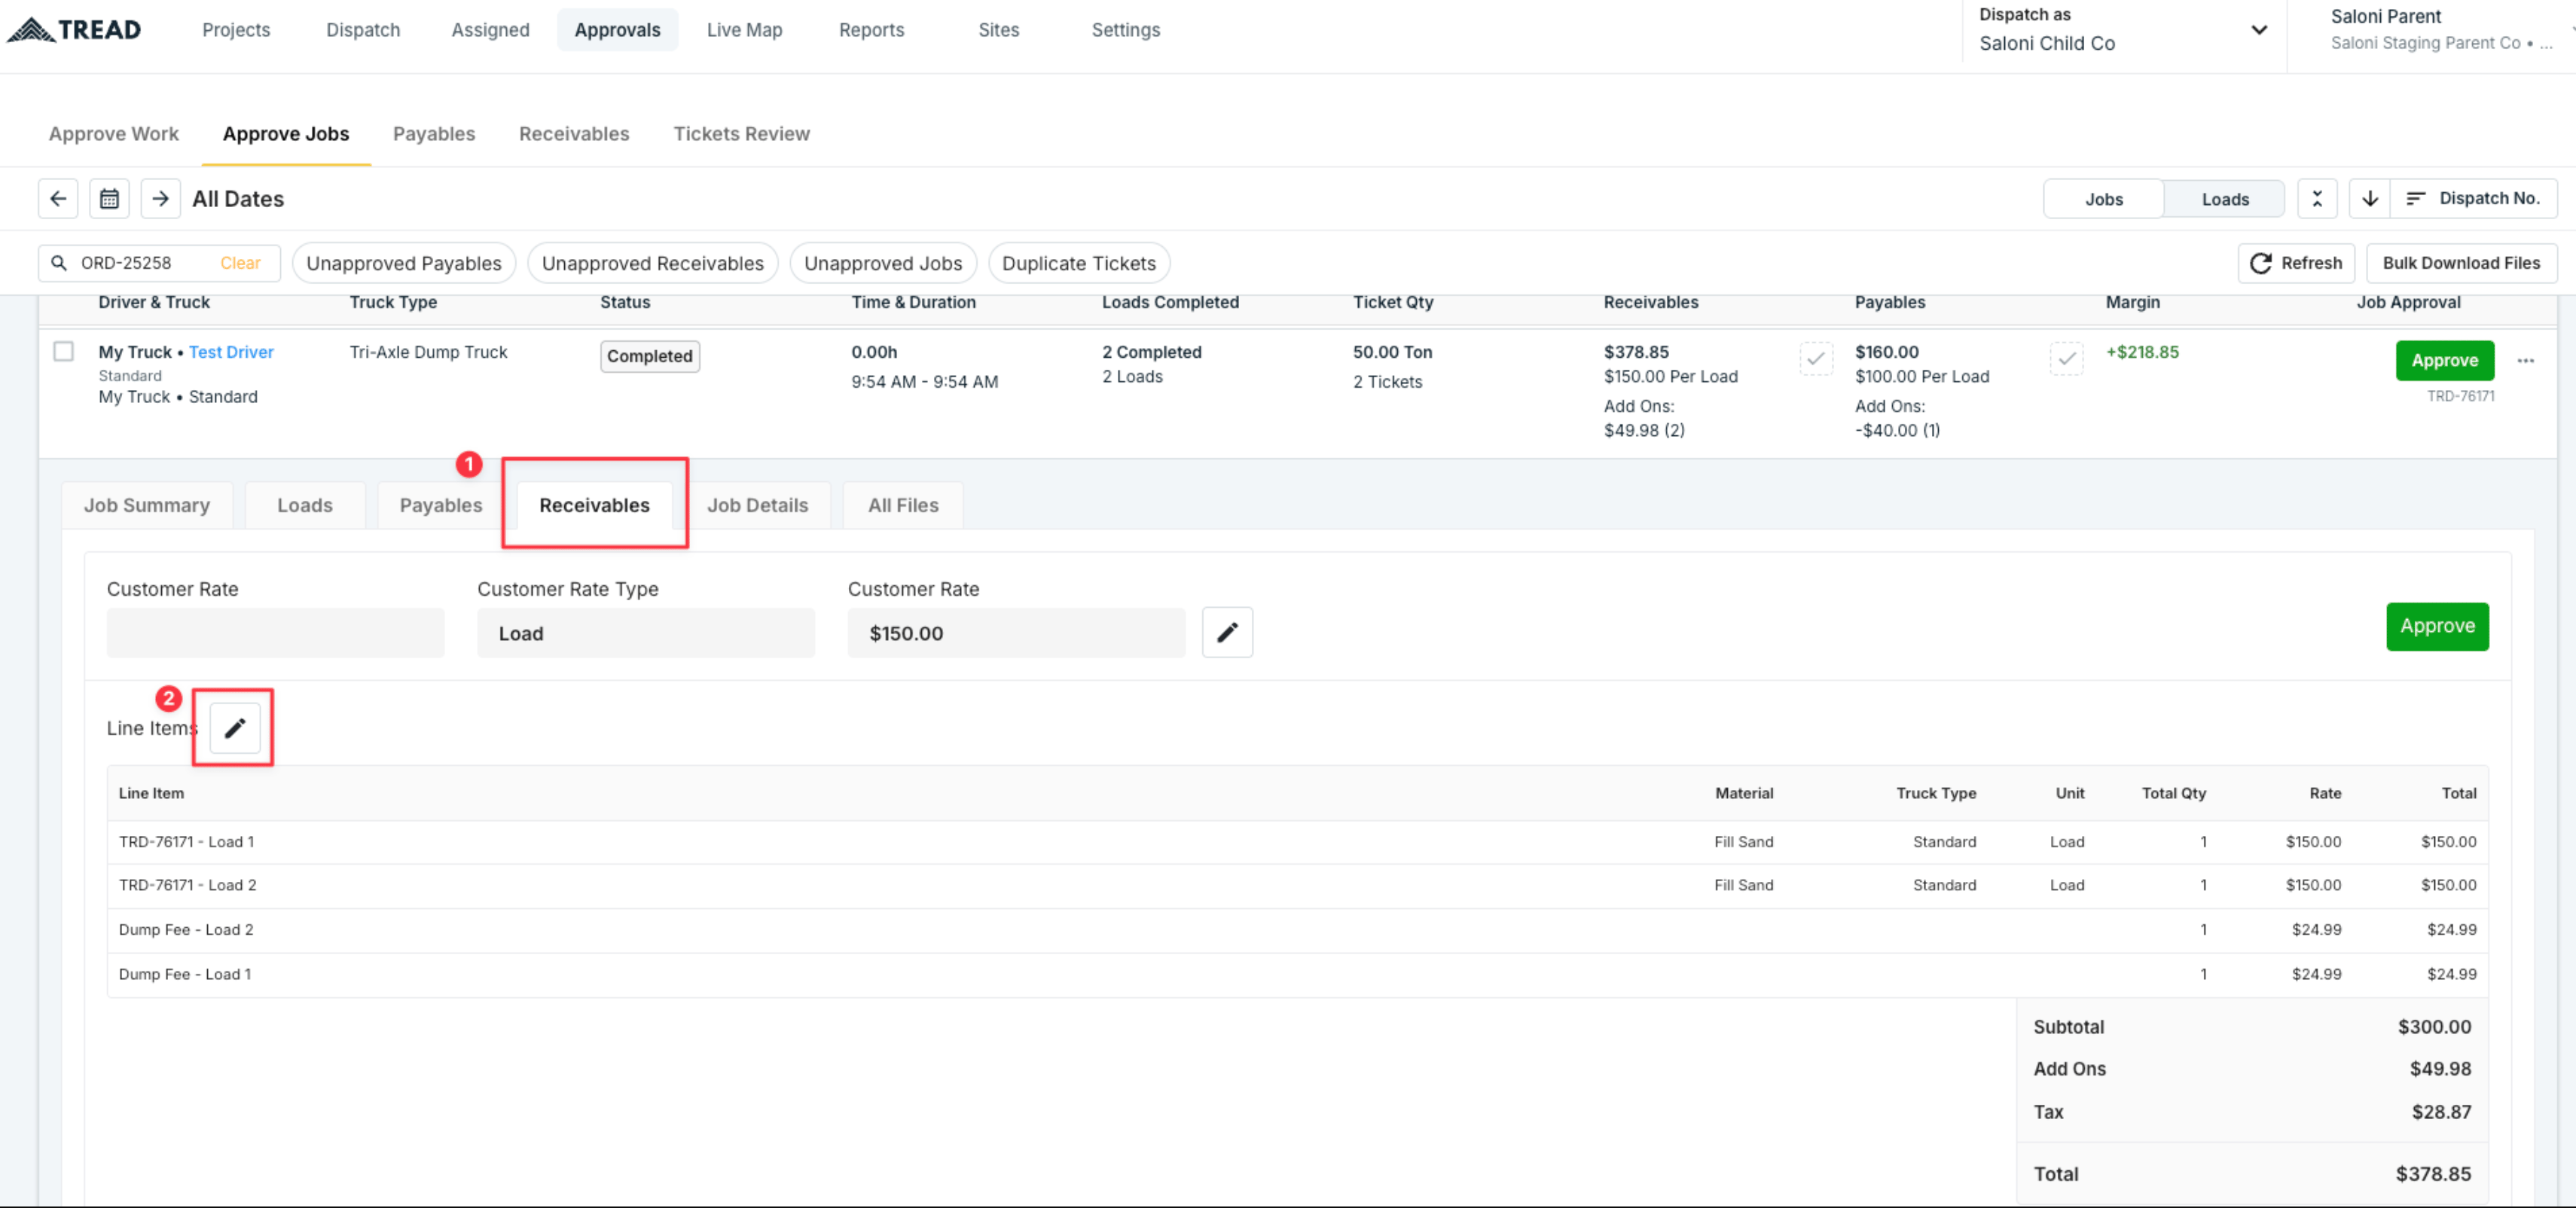Image resolution: width=2576 pixels, height=1208 pixels.
Task: Click the Completed status badge
Action: [x=650, y=356]
